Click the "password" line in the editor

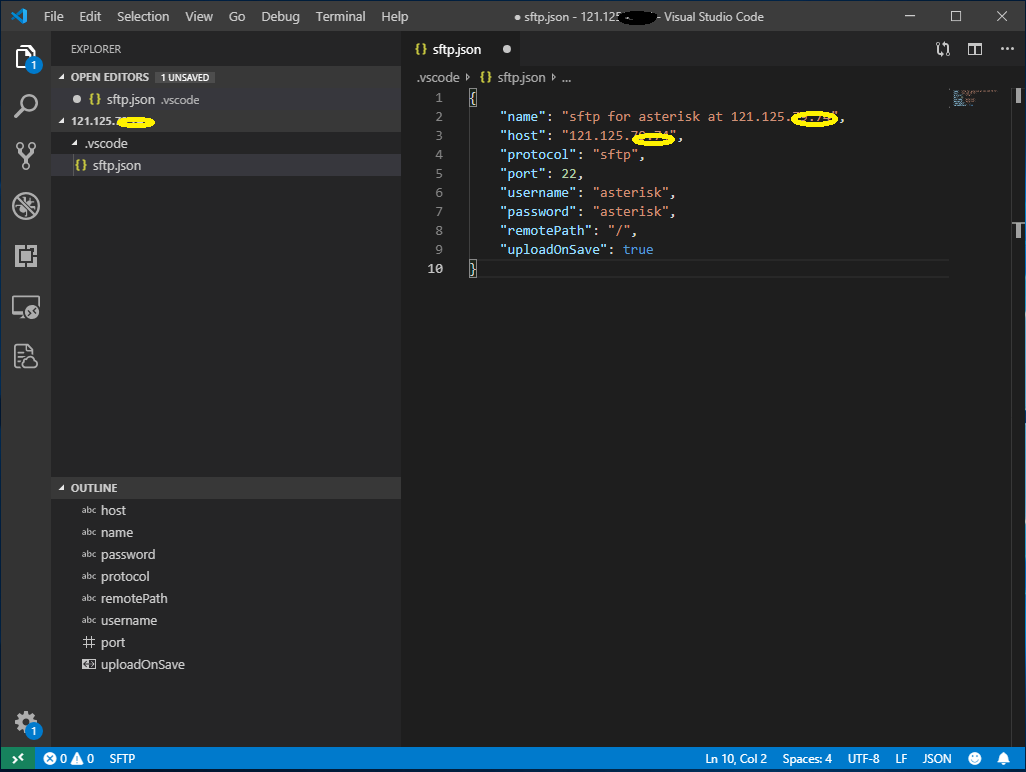tap(587, 211)
